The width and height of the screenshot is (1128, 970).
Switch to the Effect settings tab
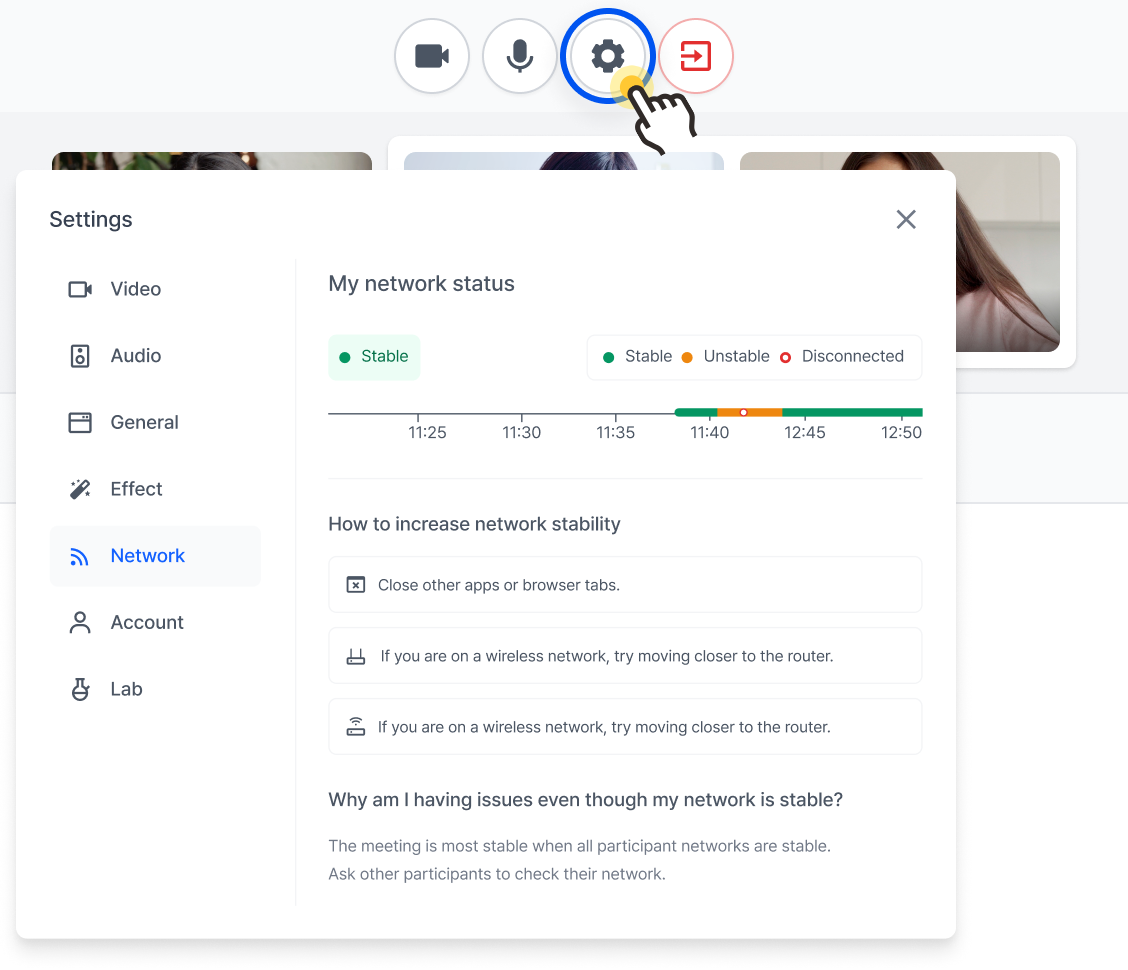(x=155, y=489)
